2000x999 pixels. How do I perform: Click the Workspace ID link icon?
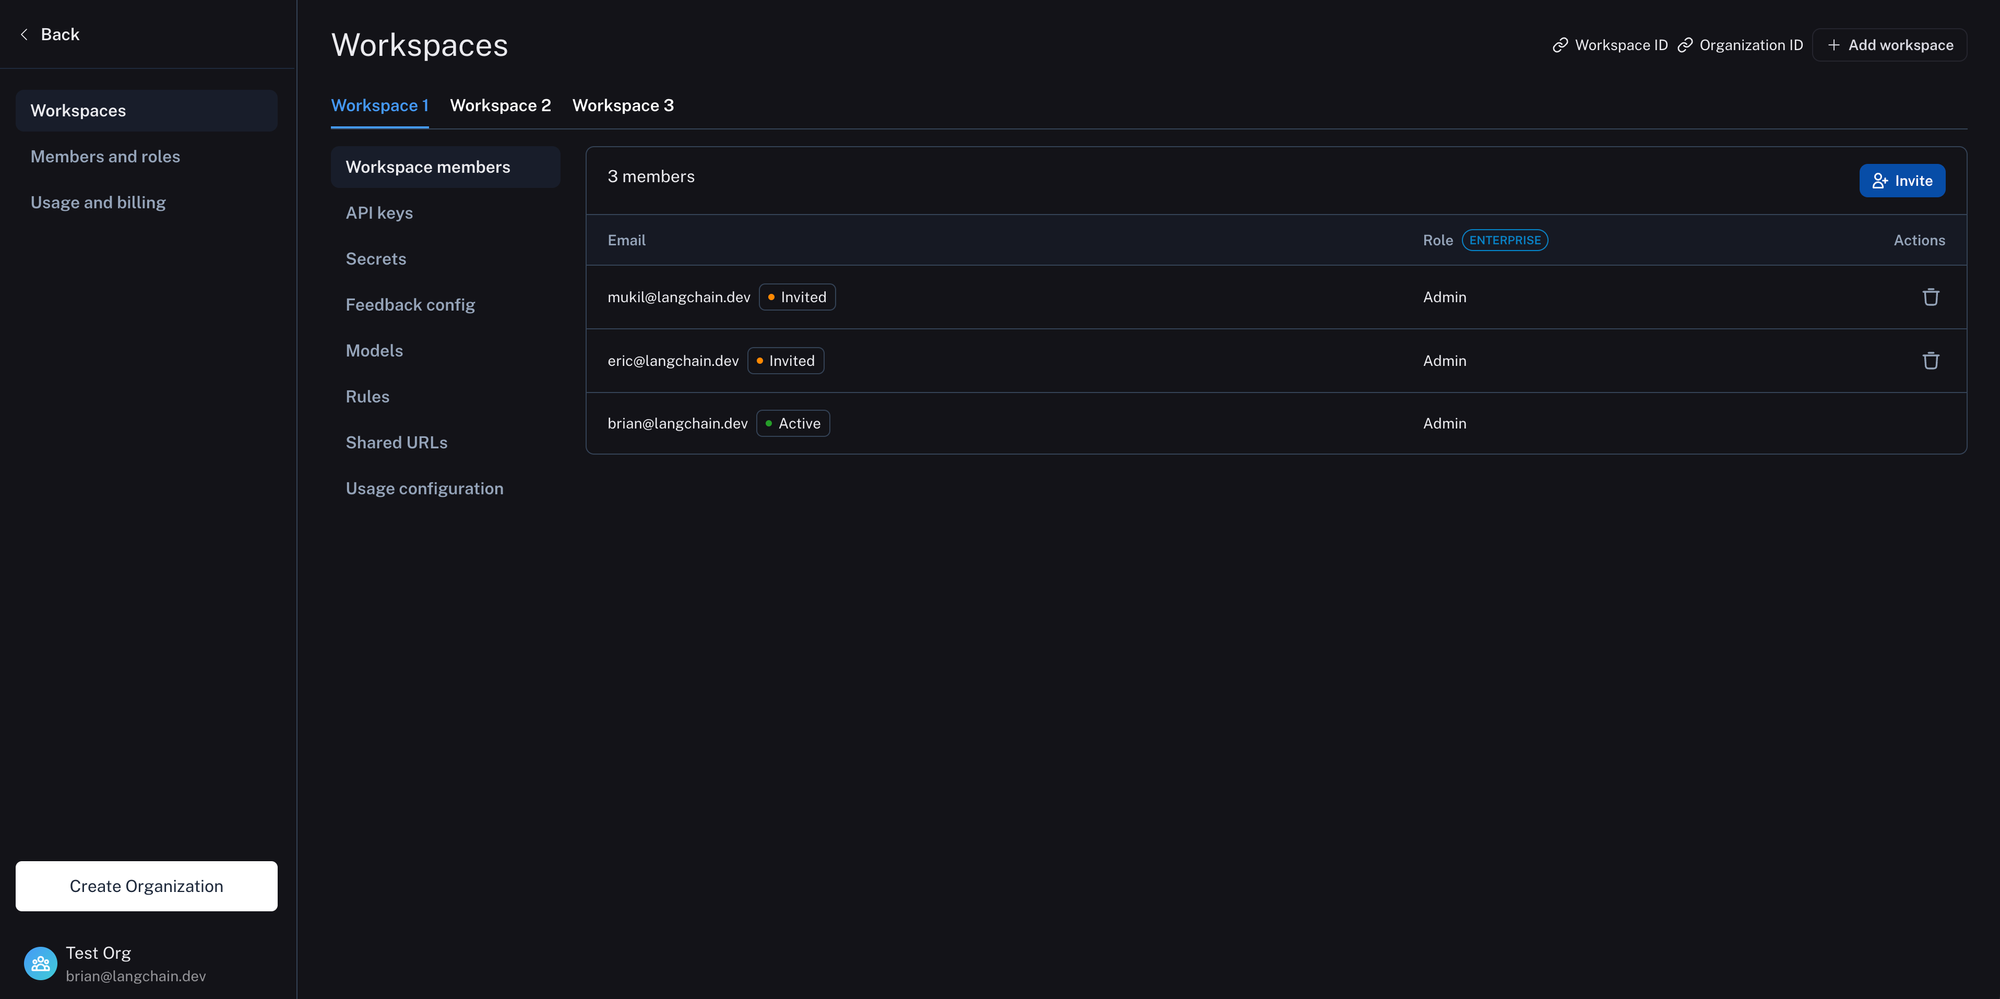tap(1560, 45)
